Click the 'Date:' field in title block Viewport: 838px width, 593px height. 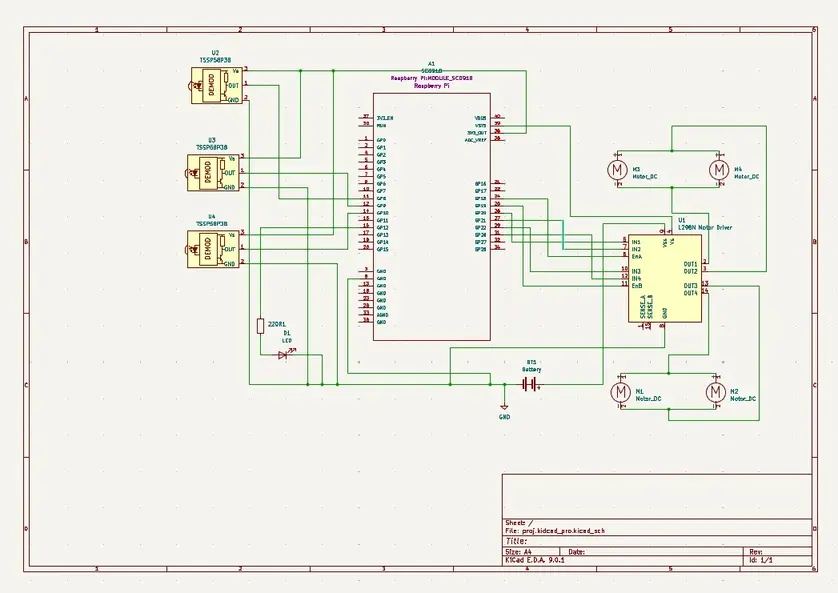point(577,552)
